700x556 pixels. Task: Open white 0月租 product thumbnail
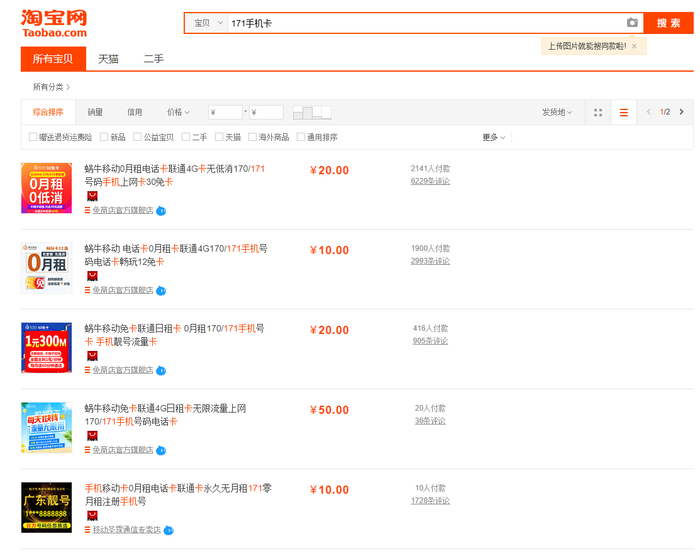[46, 268]
